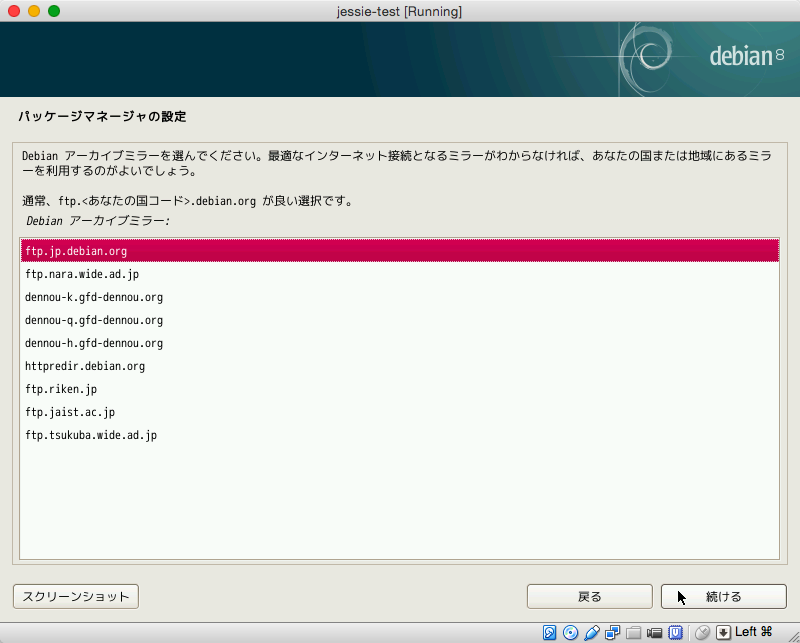Open the USB devices status icon

click(591, 632)
